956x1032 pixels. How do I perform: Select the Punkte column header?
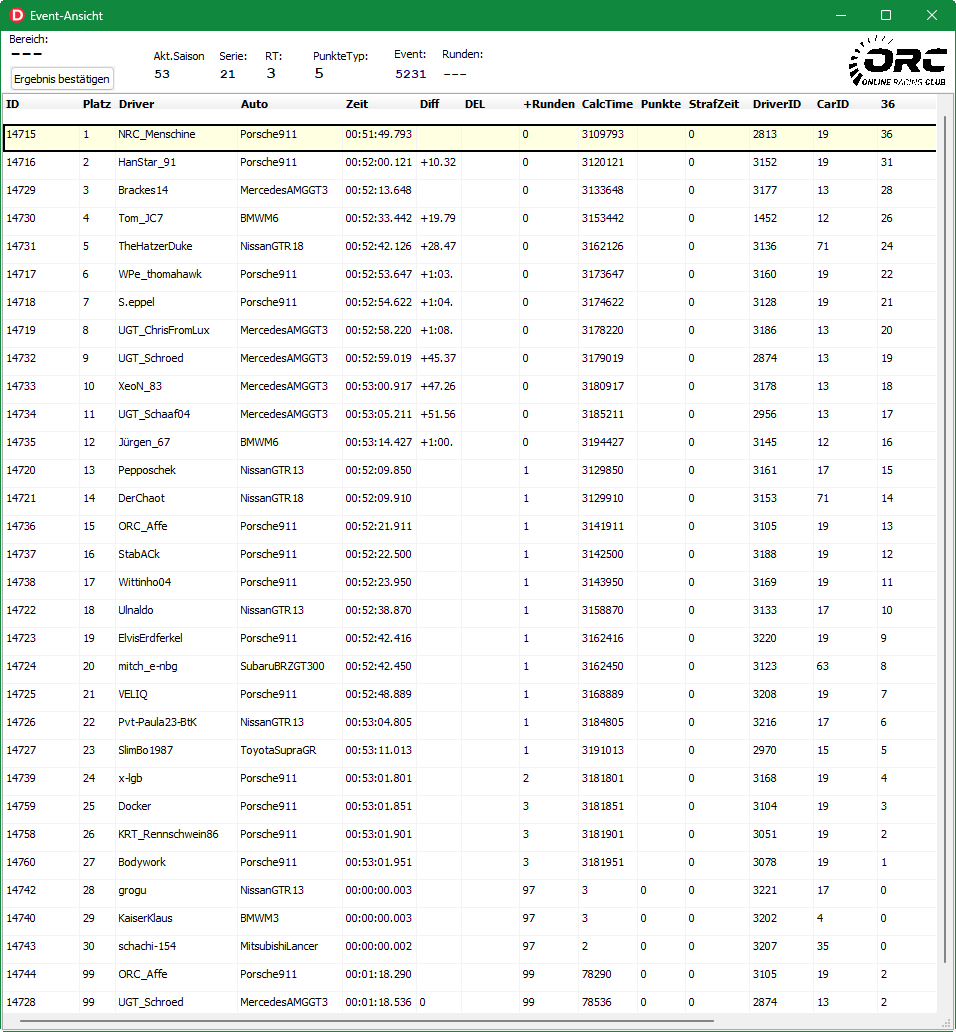660,104
